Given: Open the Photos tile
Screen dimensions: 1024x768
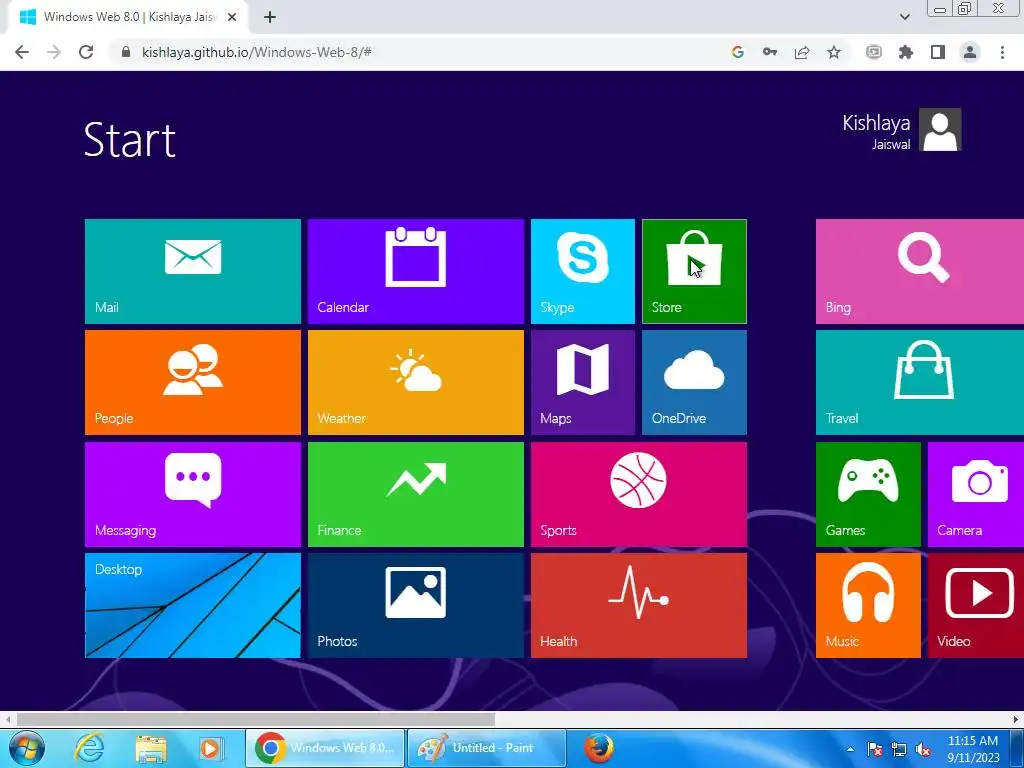Looking at the screenshot, I should (x=415, y=605).
